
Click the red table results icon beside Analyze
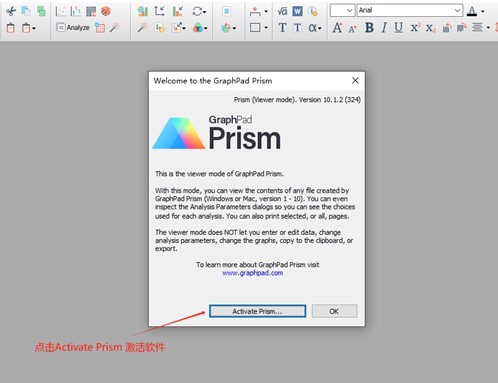tap(100, 28)
